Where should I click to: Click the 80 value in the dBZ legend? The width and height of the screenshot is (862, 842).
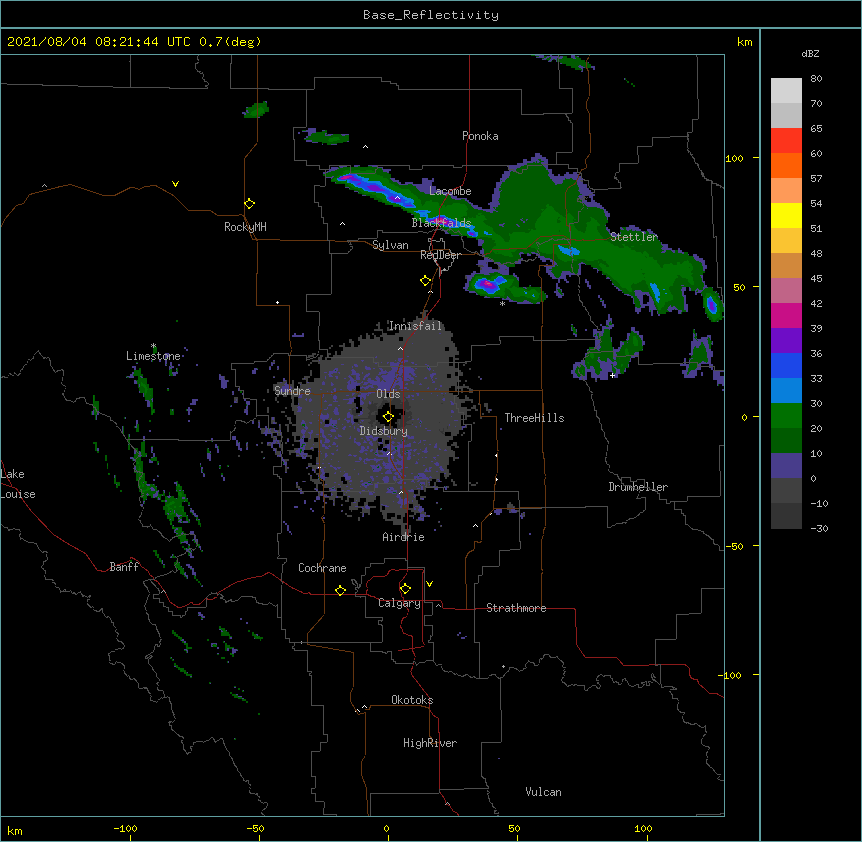tap(816, 79)
